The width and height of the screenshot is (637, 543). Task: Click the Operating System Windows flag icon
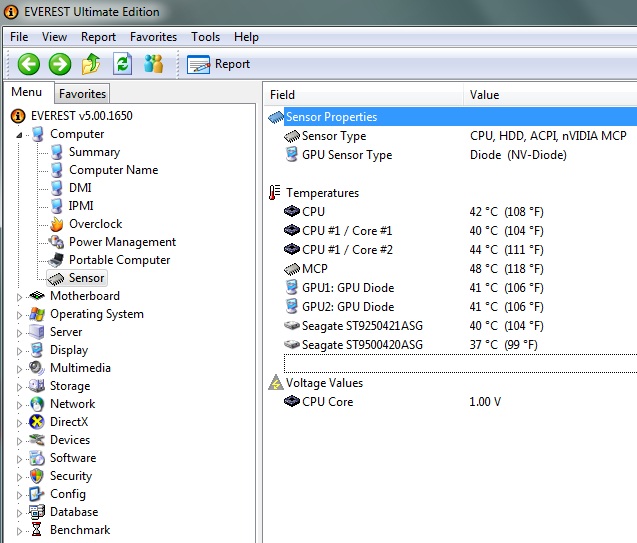37,314
